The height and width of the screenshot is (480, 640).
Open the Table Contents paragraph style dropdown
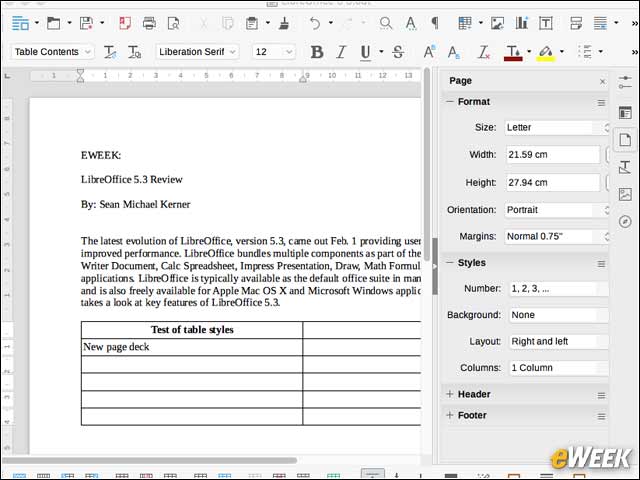tap(88, 52)
